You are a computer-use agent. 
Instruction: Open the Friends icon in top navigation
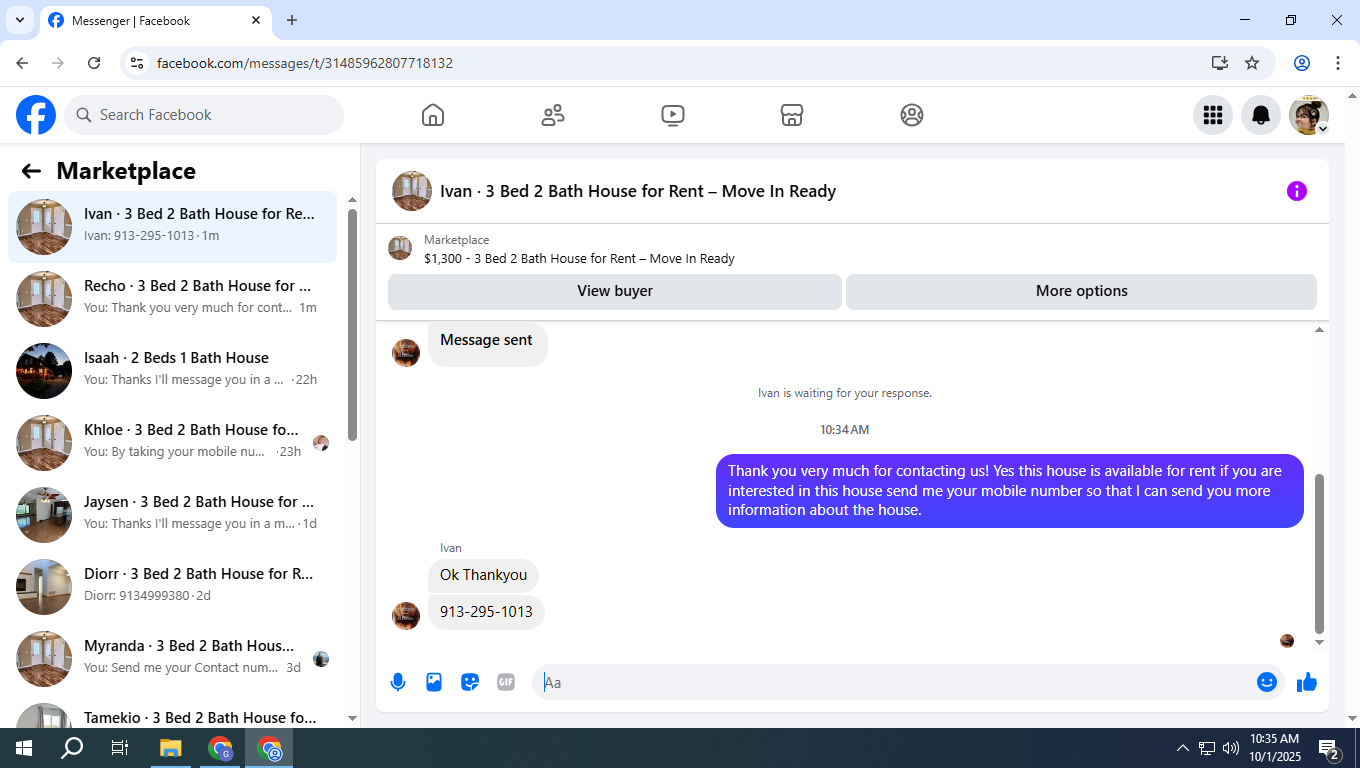(x=553, y=115)
